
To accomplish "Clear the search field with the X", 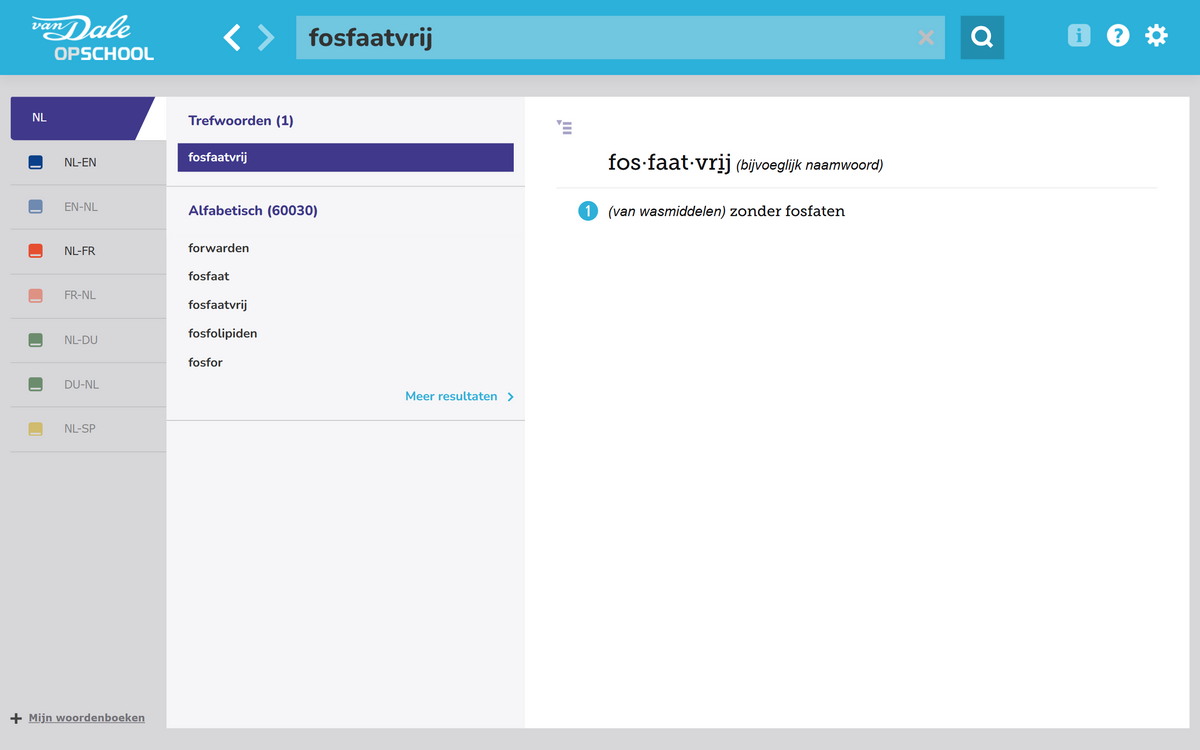I will [x=926, y=38].
